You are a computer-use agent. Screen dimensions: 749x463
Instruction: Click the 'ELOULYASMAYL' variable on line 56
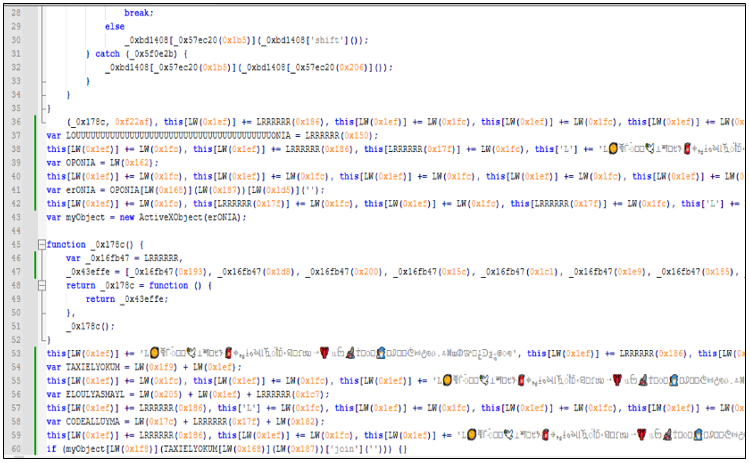[x=95, y=395]
